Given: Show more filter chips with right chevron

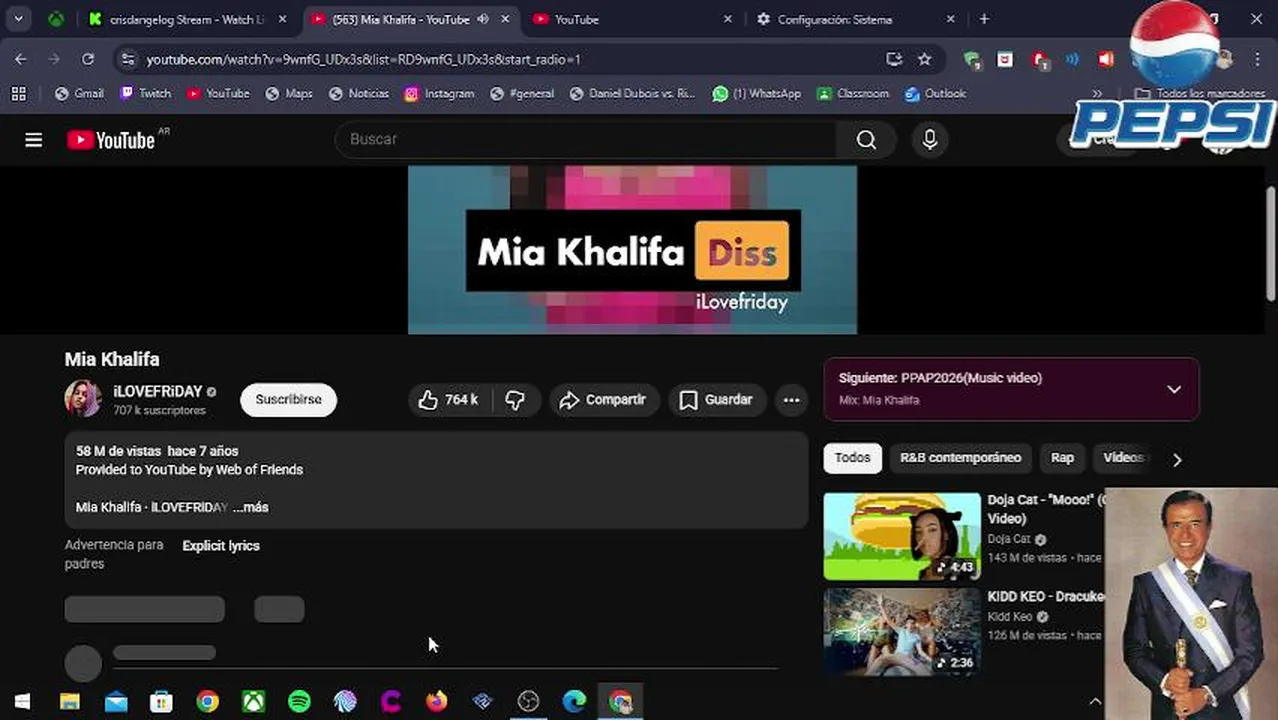Looking at the screenshot, I should [1177, 459].
